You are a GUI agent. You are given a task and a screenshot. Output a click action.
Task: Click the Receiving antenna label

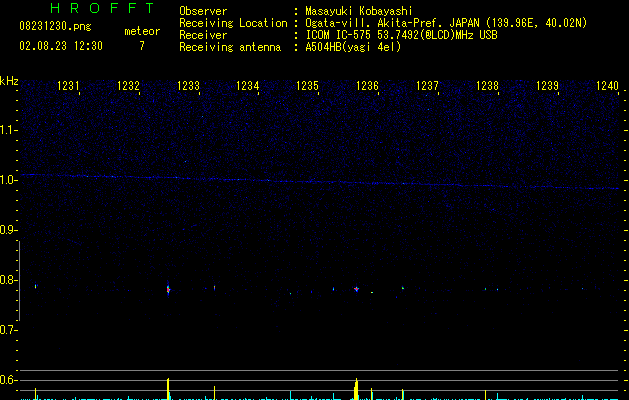coord(230,47)
